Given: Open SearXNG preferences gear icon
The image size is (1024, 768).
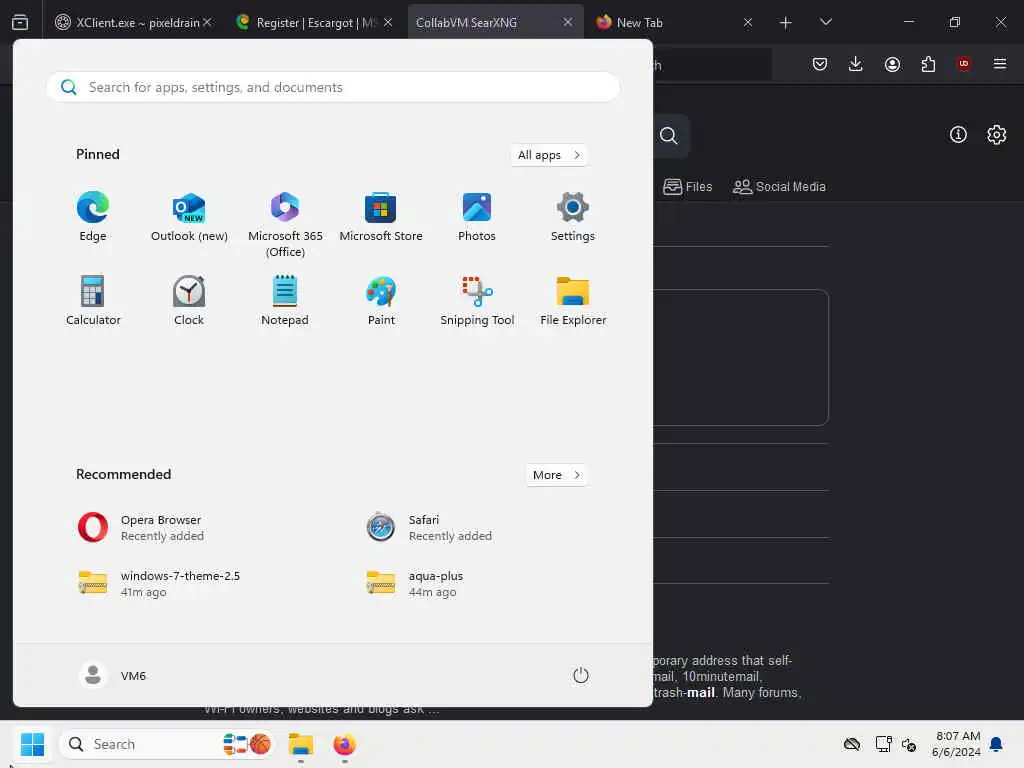Looking at the screenshot, I should tap(997, 135).
